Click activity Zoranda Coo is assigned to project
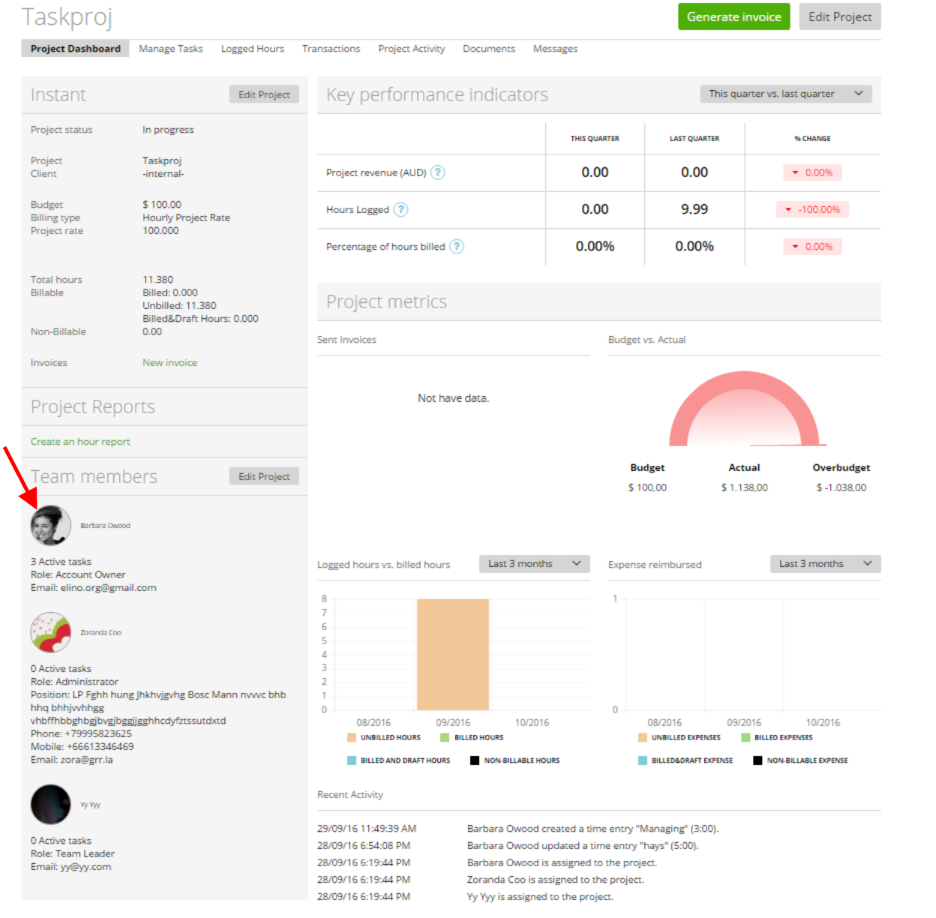 pos(555,880)
